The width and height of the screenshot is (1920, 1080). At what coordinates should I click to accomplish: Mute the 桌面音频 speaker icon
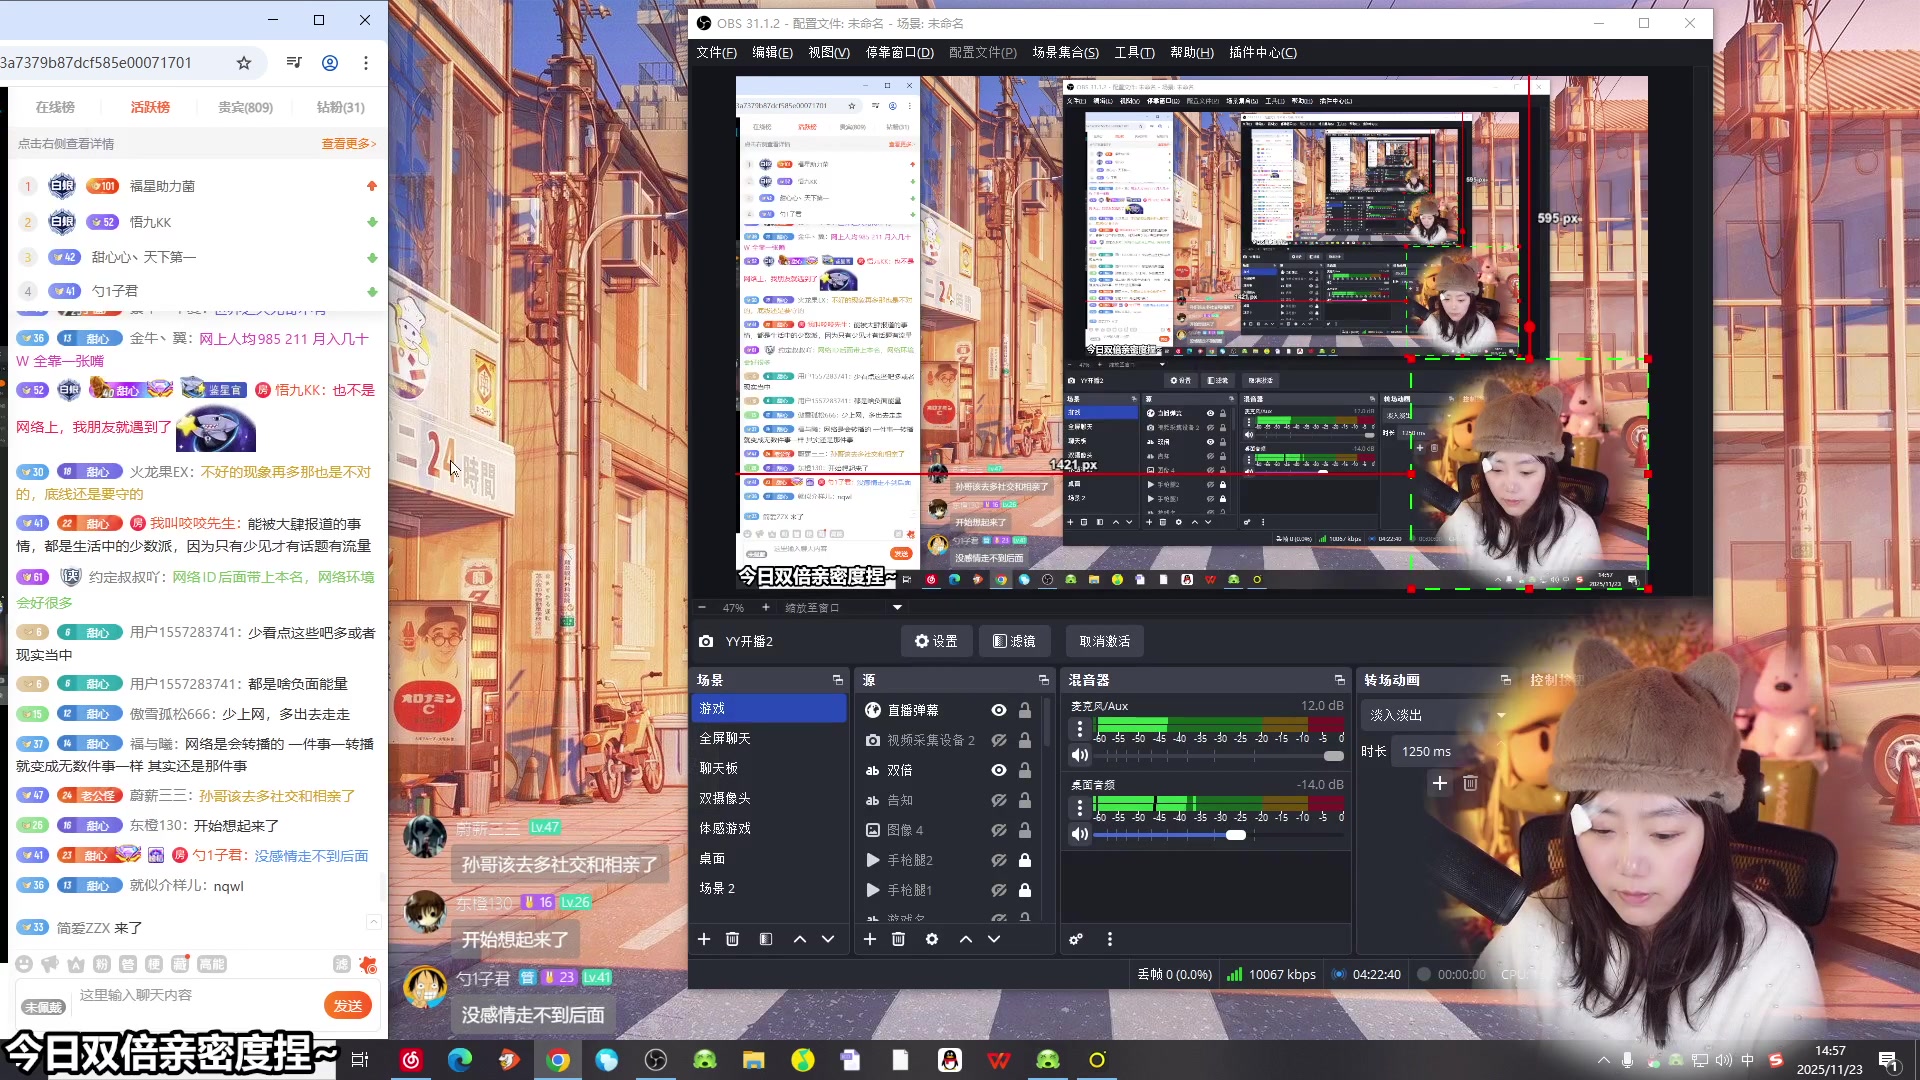click(x=1079, y=834)
